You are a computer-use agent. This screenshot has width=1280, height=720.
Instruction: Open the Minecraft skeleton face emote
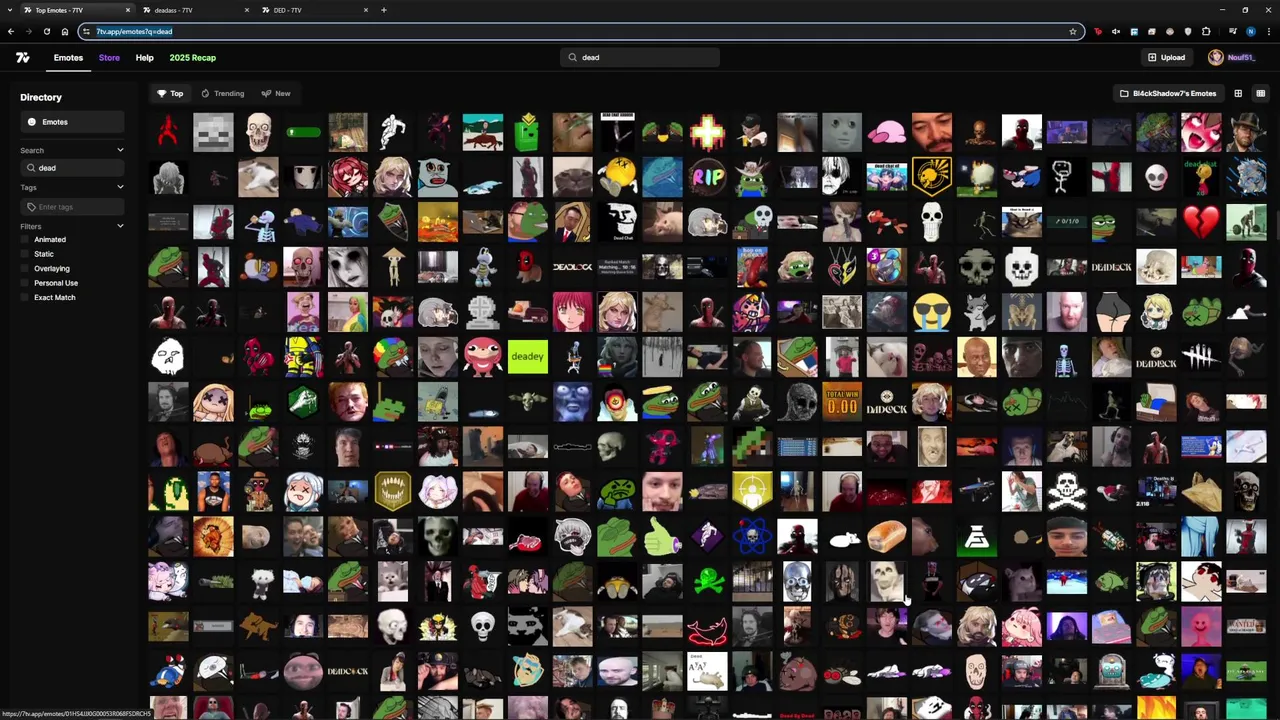(x=213, y=133)
